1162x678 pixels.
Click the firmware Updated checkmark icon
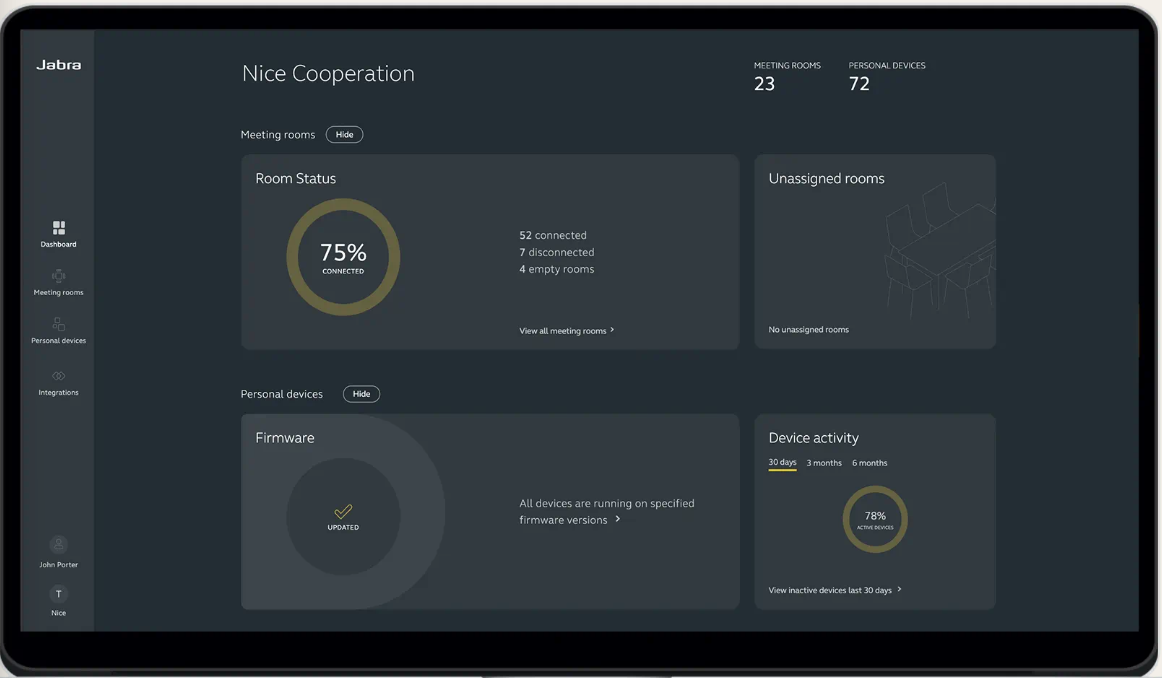pyautogui.click(x=343, y=511)
